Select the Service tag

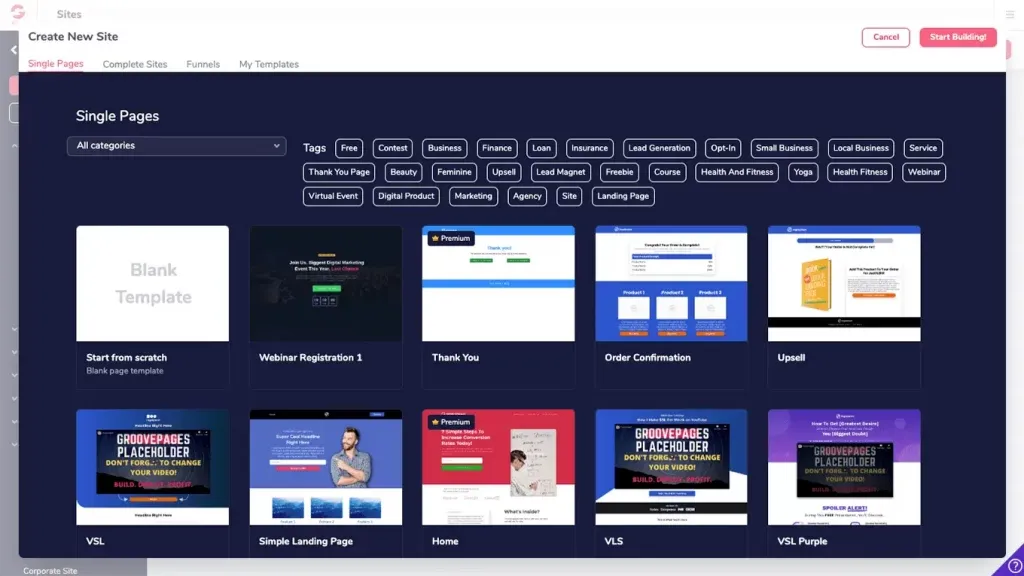[x=923, y=148]
